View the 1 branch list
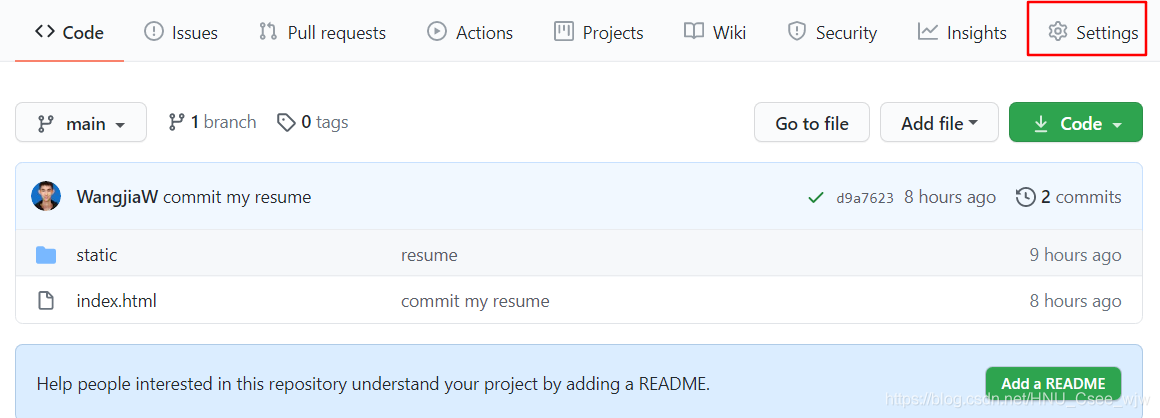1160x418 pixels. (212, 122)
